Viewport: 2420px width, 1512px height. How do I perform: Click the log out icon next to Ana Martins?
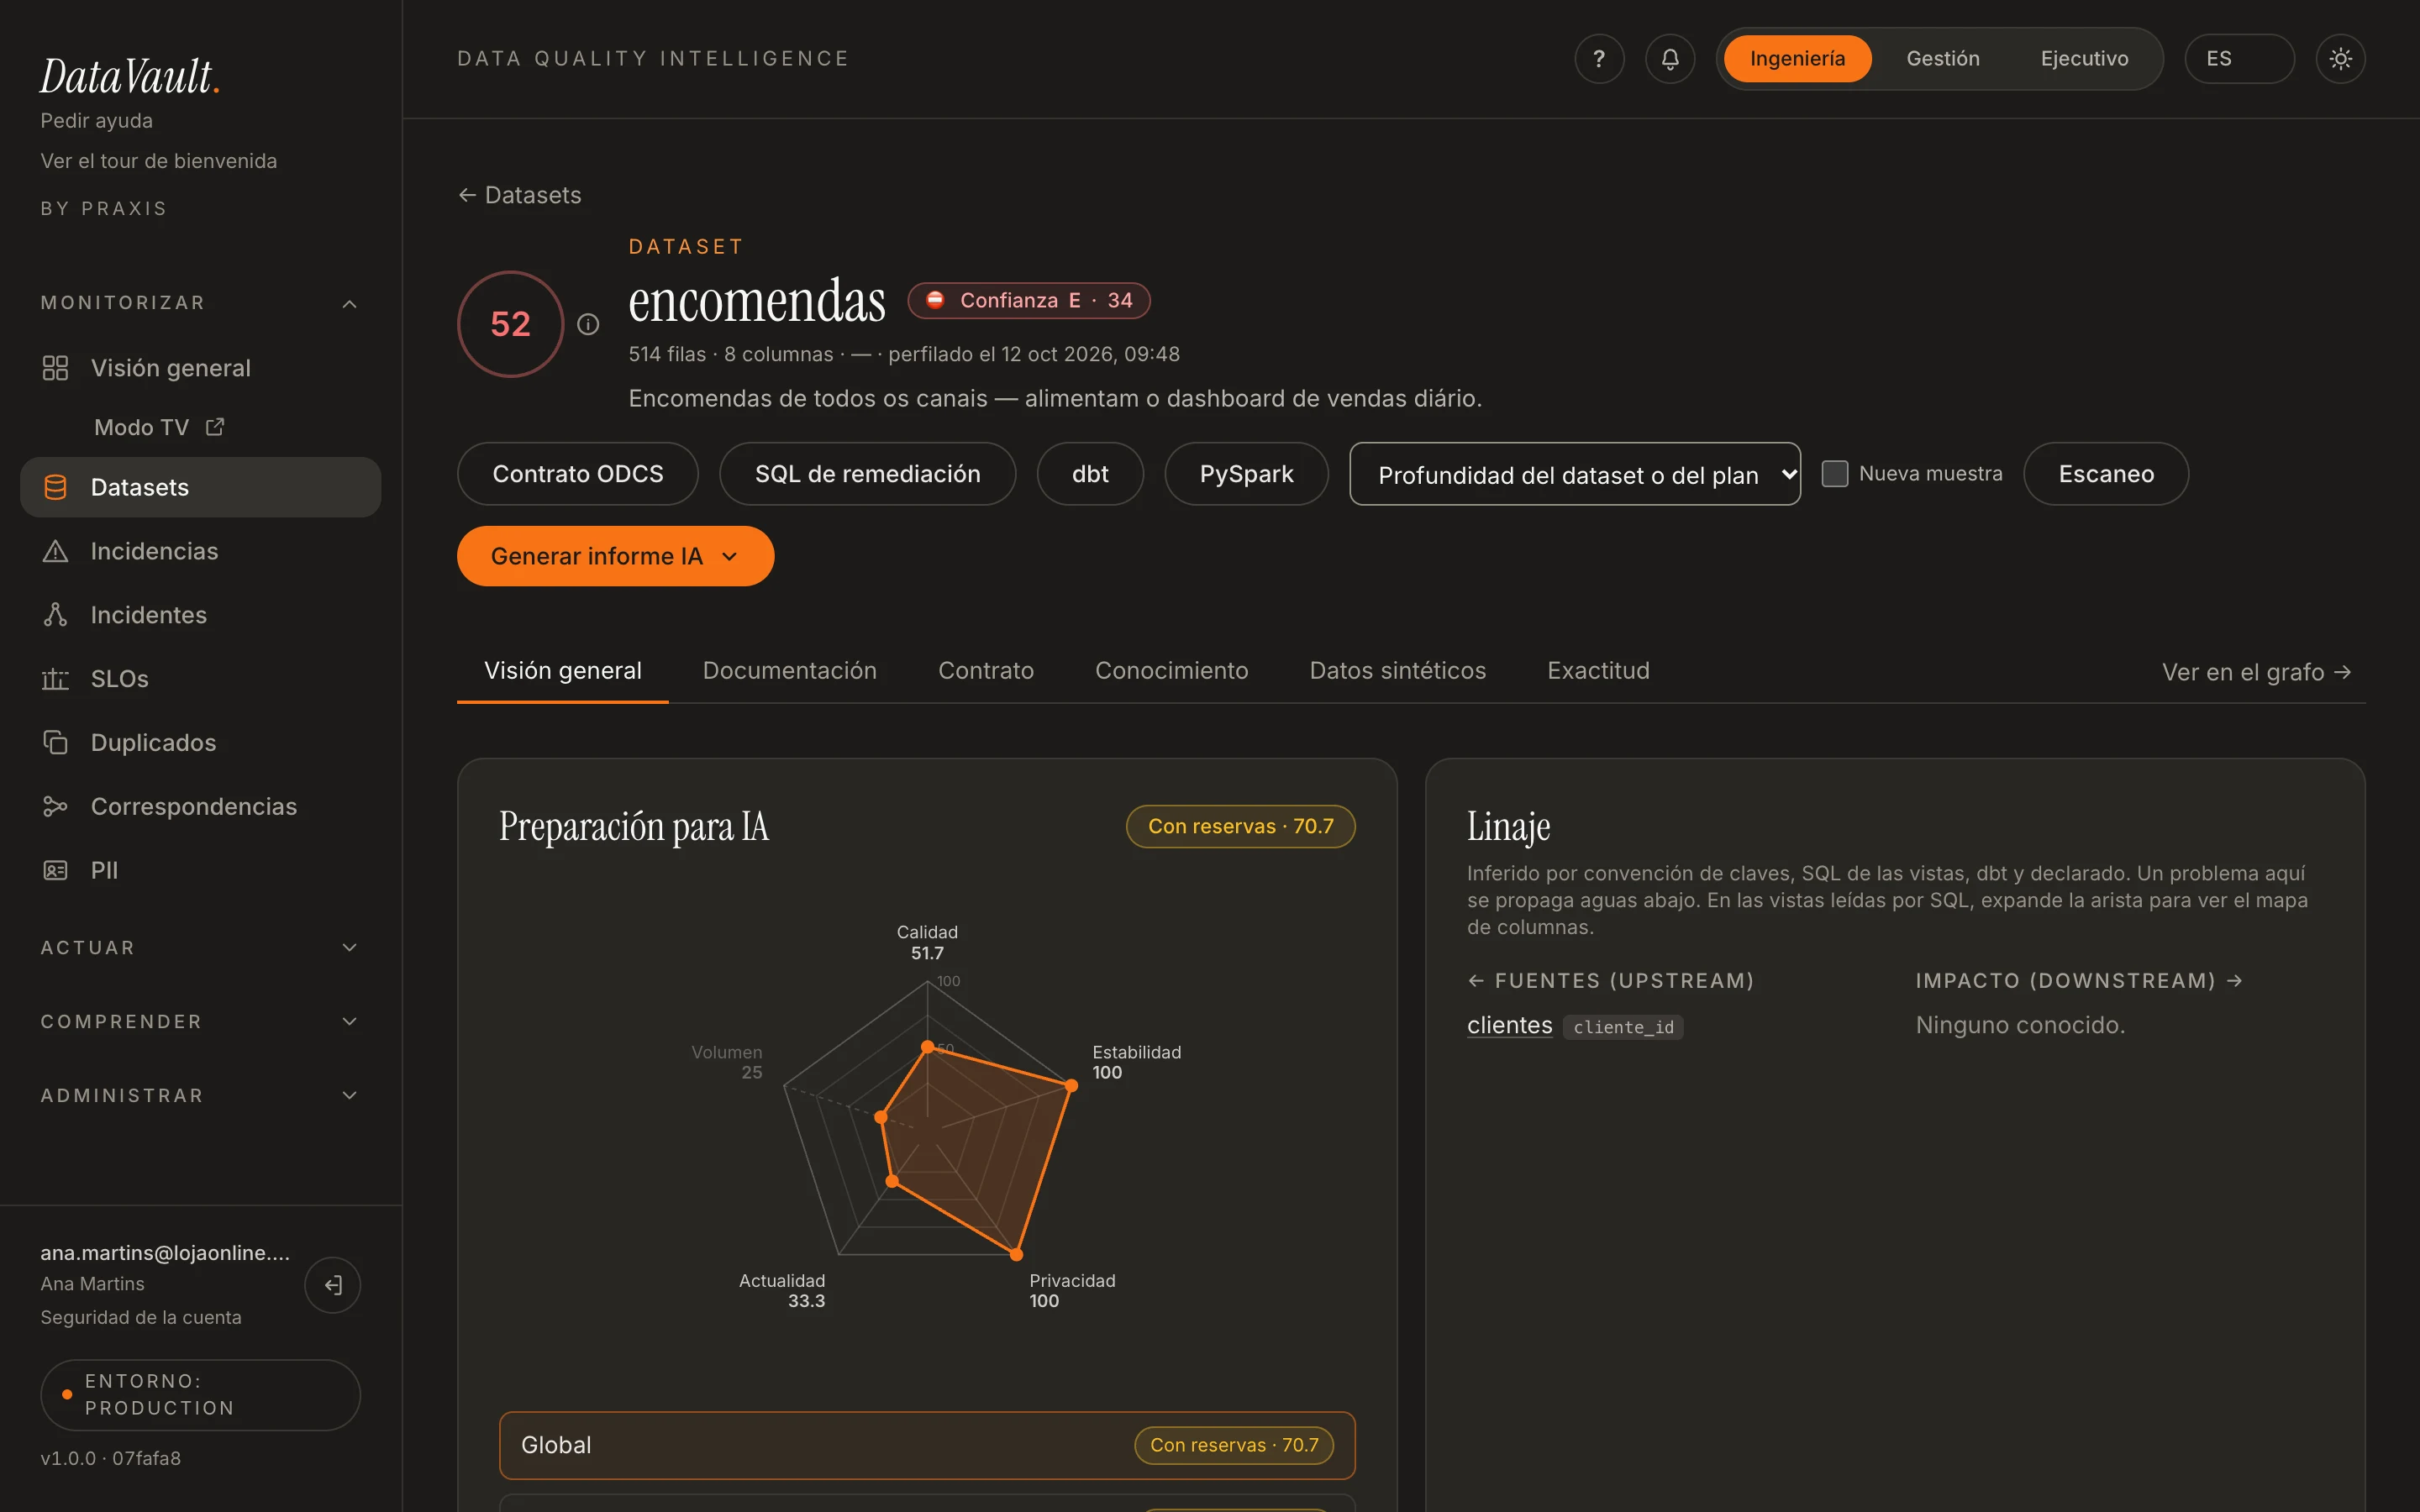point(333,1285)
